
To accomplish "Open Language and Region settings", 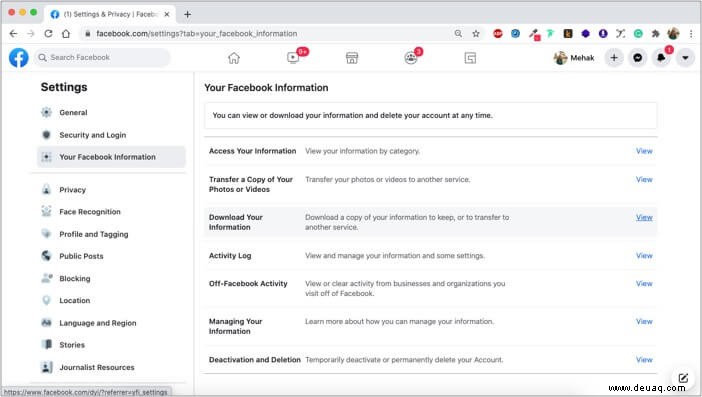I will (x=111, y=323).
